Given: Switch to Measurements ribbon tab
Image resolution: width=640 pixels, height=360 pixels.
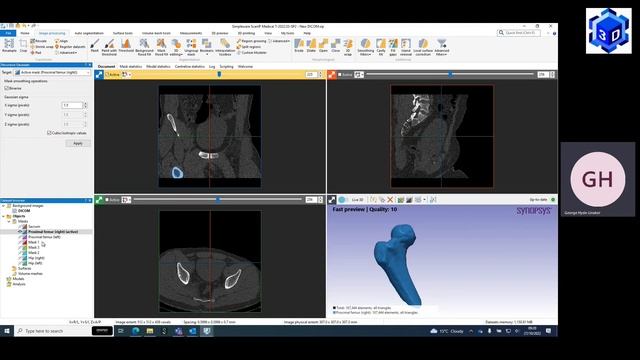Looking at the screenshot, I should [191, 33].
